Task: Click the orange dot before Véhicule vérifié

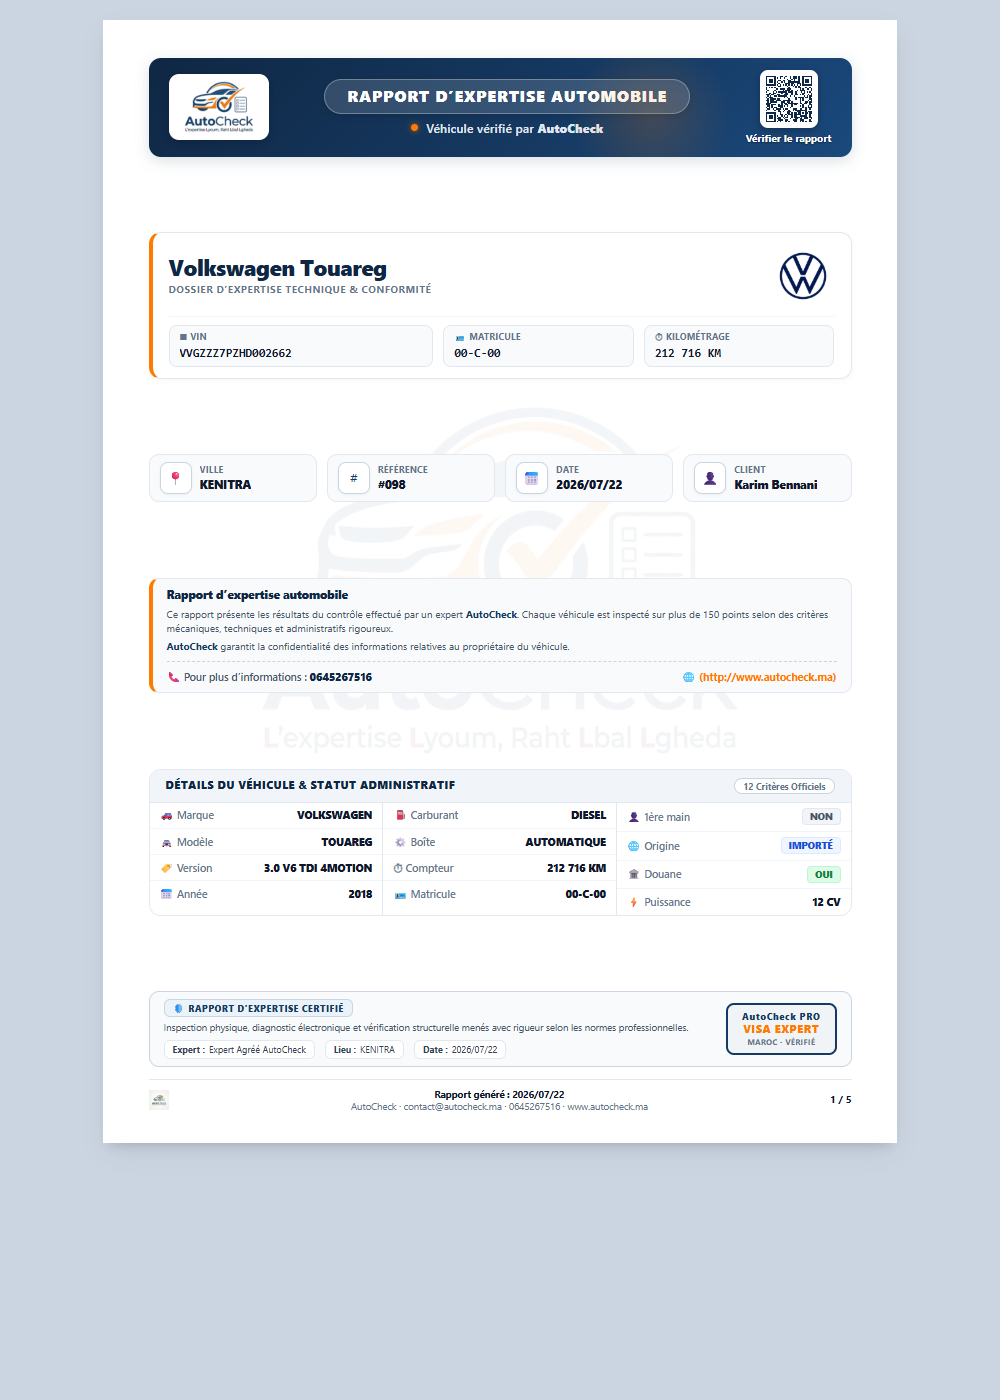Action: (414, 128)
